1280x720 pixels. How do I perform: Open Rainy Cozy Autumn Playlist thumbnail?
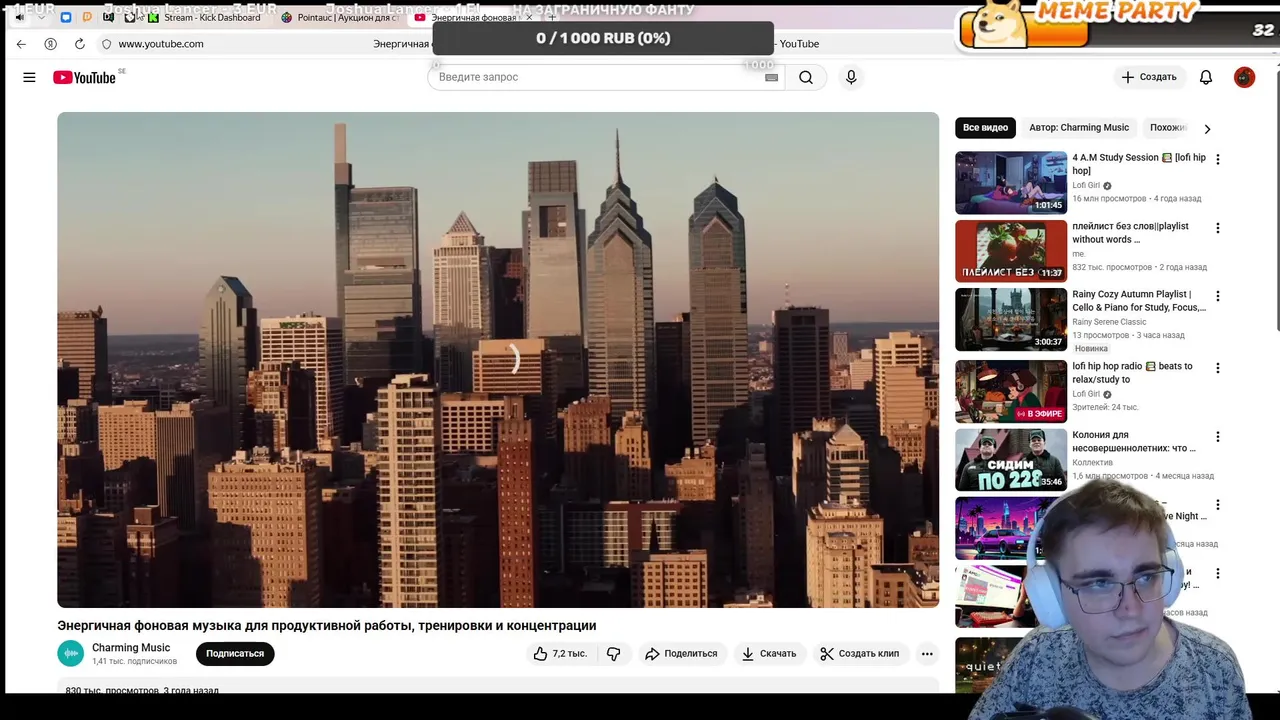click(x=1011, y=320)
